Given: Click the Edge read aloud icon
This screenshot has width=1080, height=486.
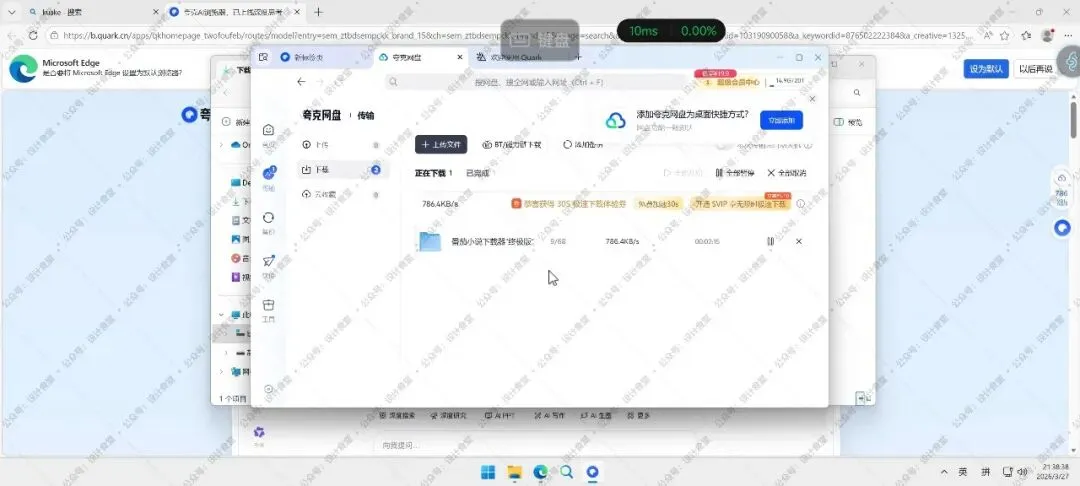Looking at the screenshot, I should pos(988,35).
